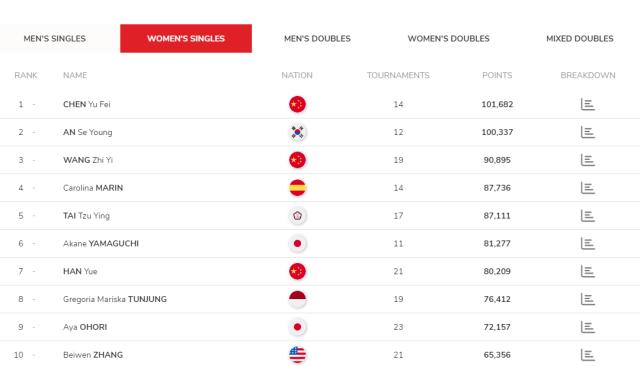Click the Points column header
Screen dimensions: 640x366
(497, 75)
